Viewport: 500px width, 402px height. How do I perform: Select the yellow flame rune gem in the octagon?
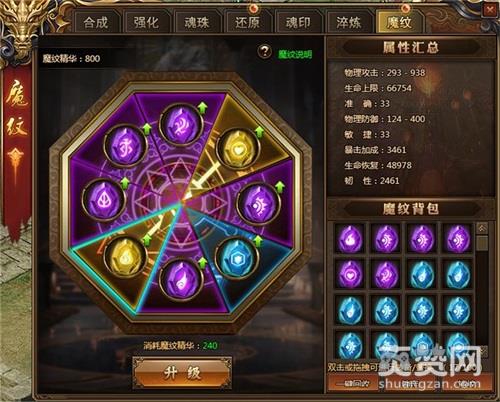(x=125, y=257)
